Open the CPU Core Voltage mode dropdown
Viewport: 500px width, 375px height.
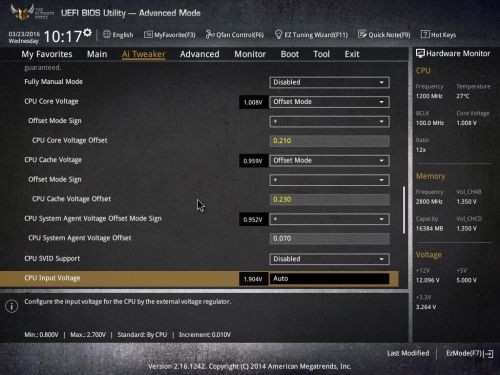coord(329,102)
